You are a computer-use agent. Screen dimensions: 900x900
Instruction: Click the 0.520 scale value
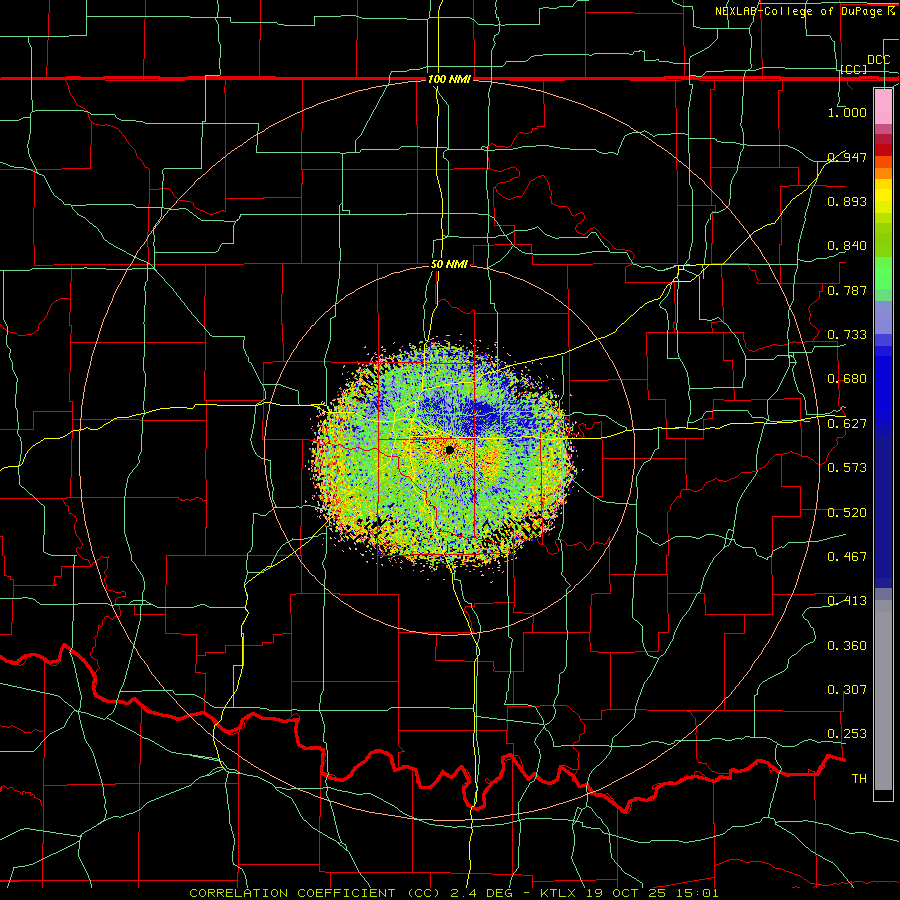pyautogui.click(x=847, y=512)
